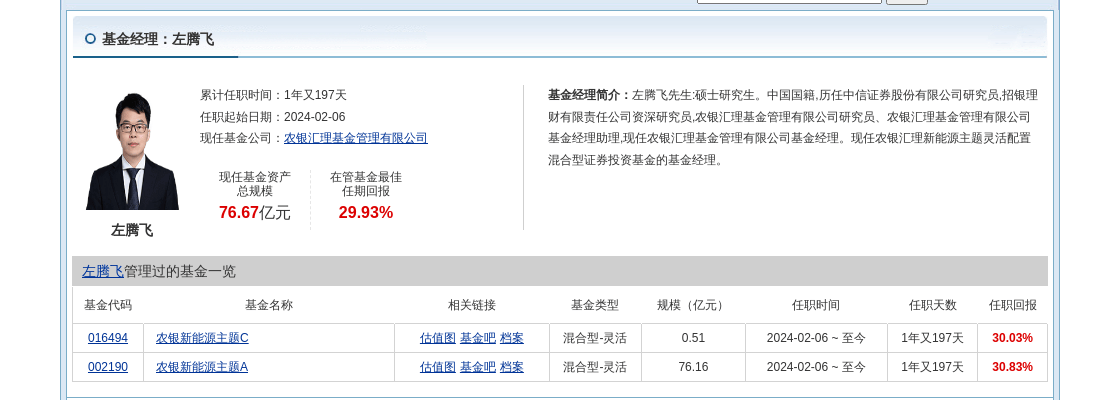Click tenure period cell in 002190 row
Viewport: 1120px width, 400px height.
(816, 367)
